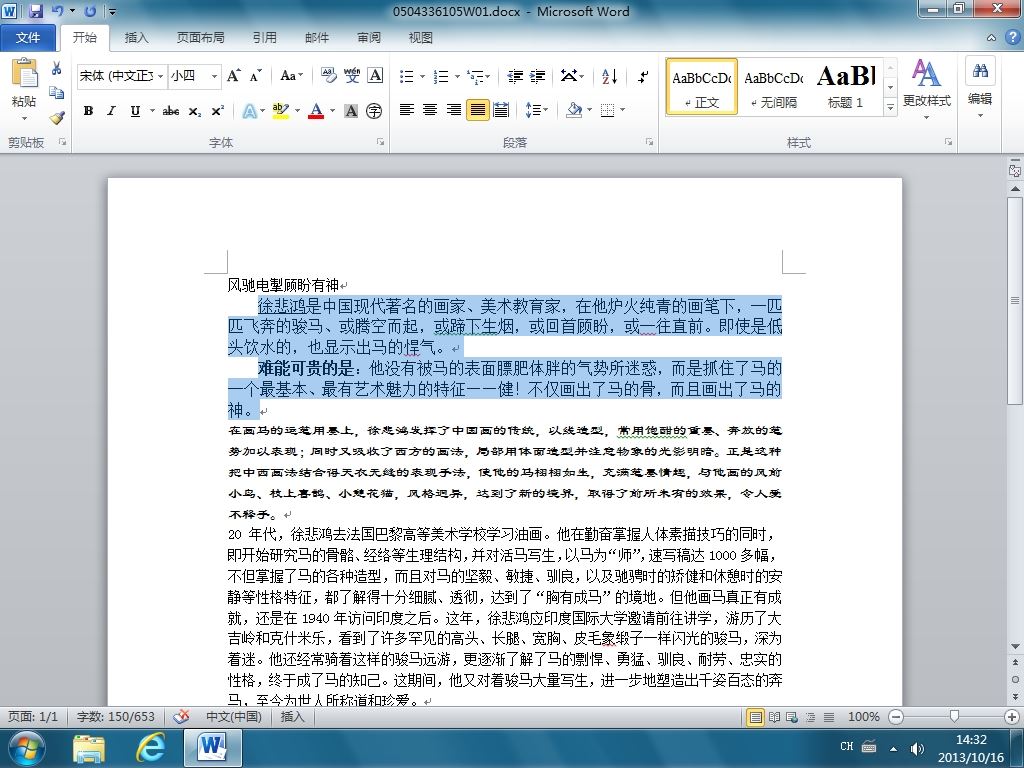Viewport: 1024px width, 768px height.
Task: Switch to Full Screen Reading view
Action: click(775, 717)
